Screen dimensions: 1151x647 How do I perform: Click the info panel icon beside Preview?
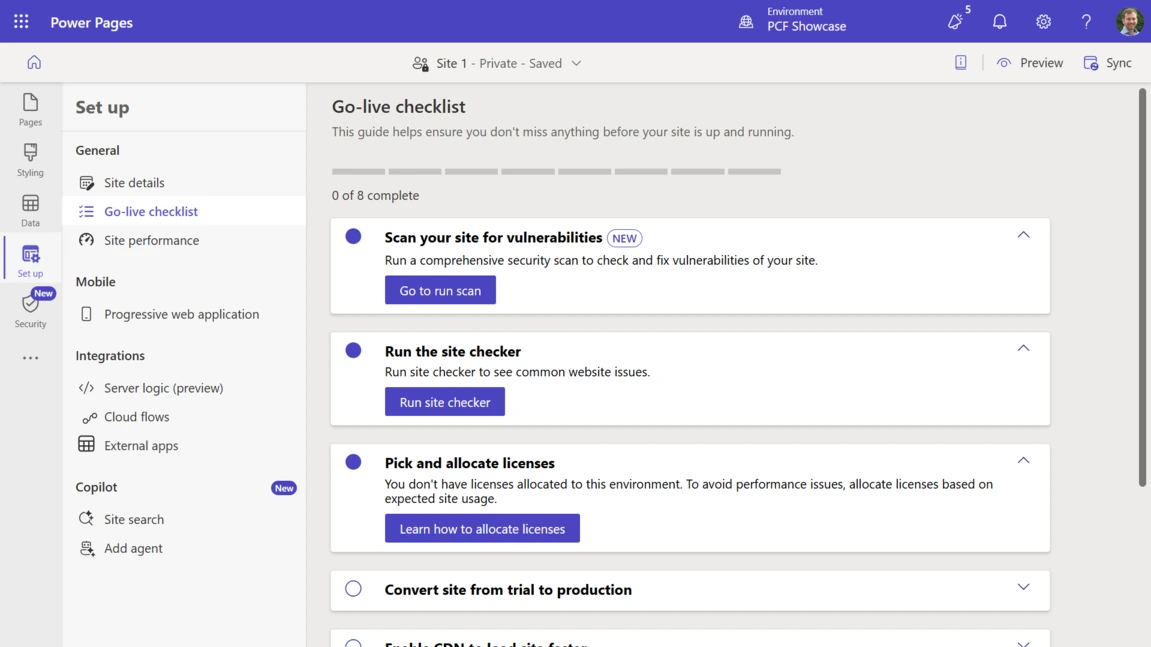[961, 62]
